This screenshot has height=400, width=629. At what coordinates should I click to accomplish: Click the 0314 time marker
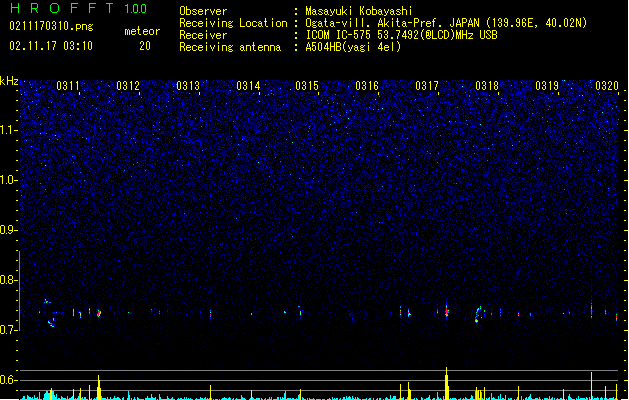248,86
